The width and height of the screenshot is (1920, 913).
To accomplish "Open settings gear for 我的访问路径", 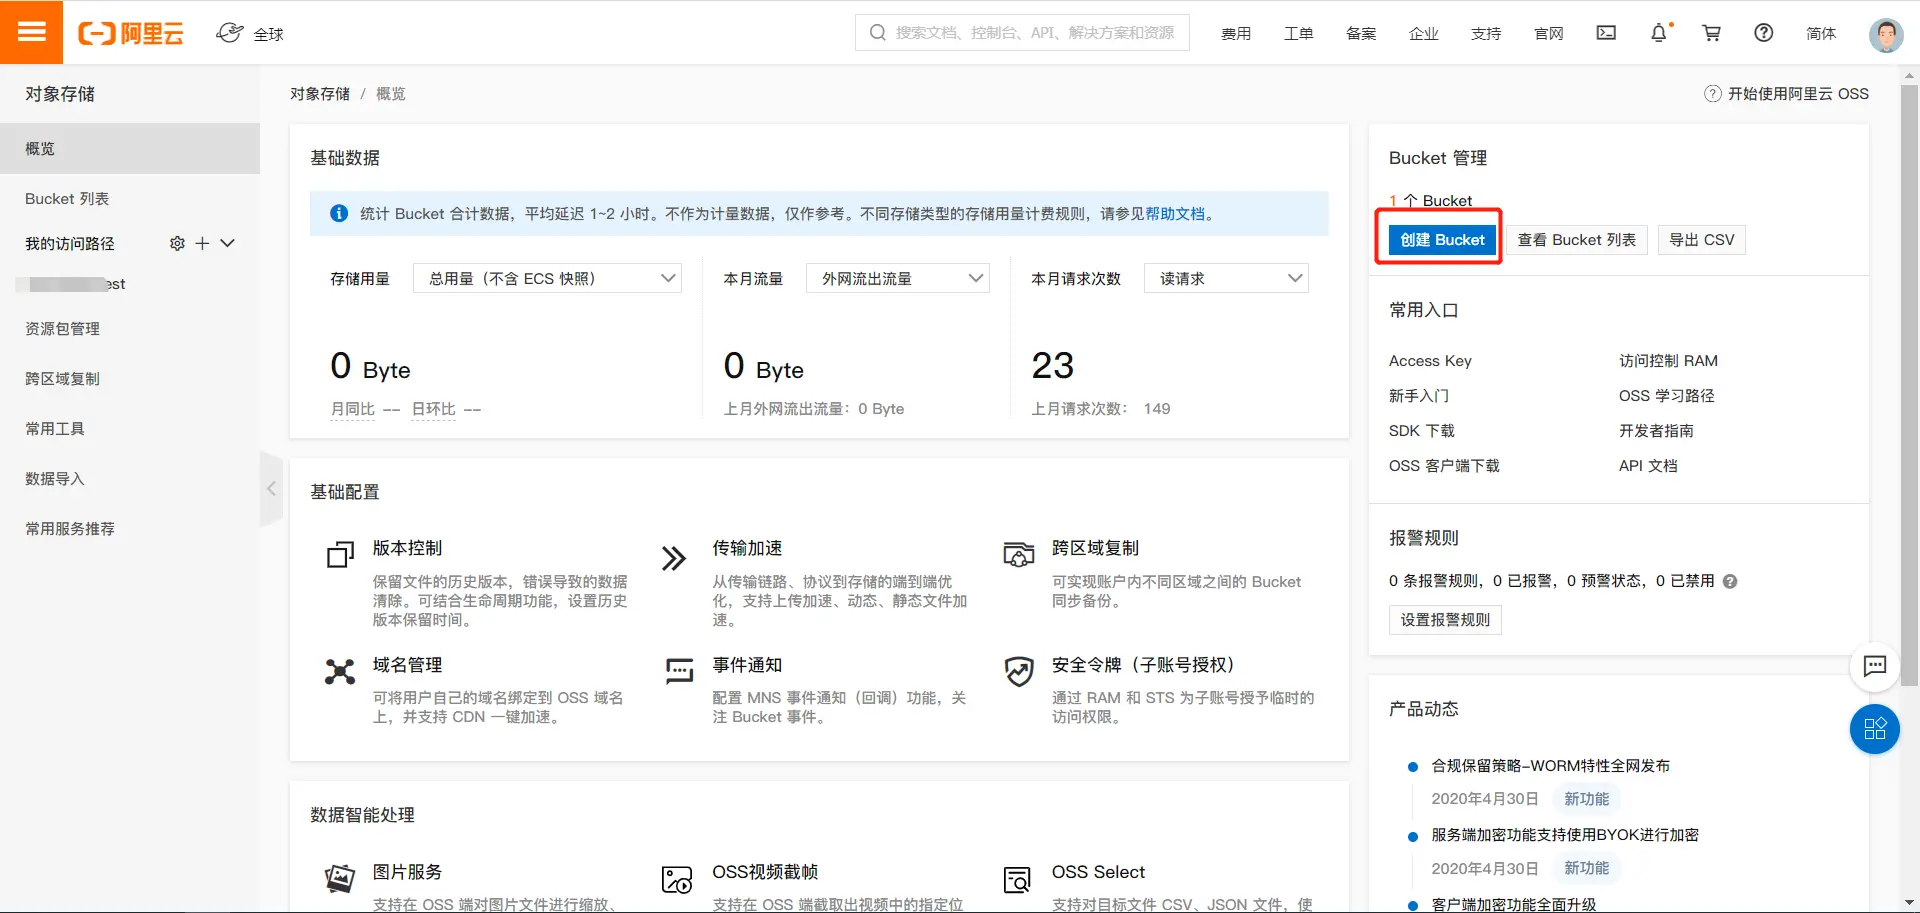I will coord(177,243).
